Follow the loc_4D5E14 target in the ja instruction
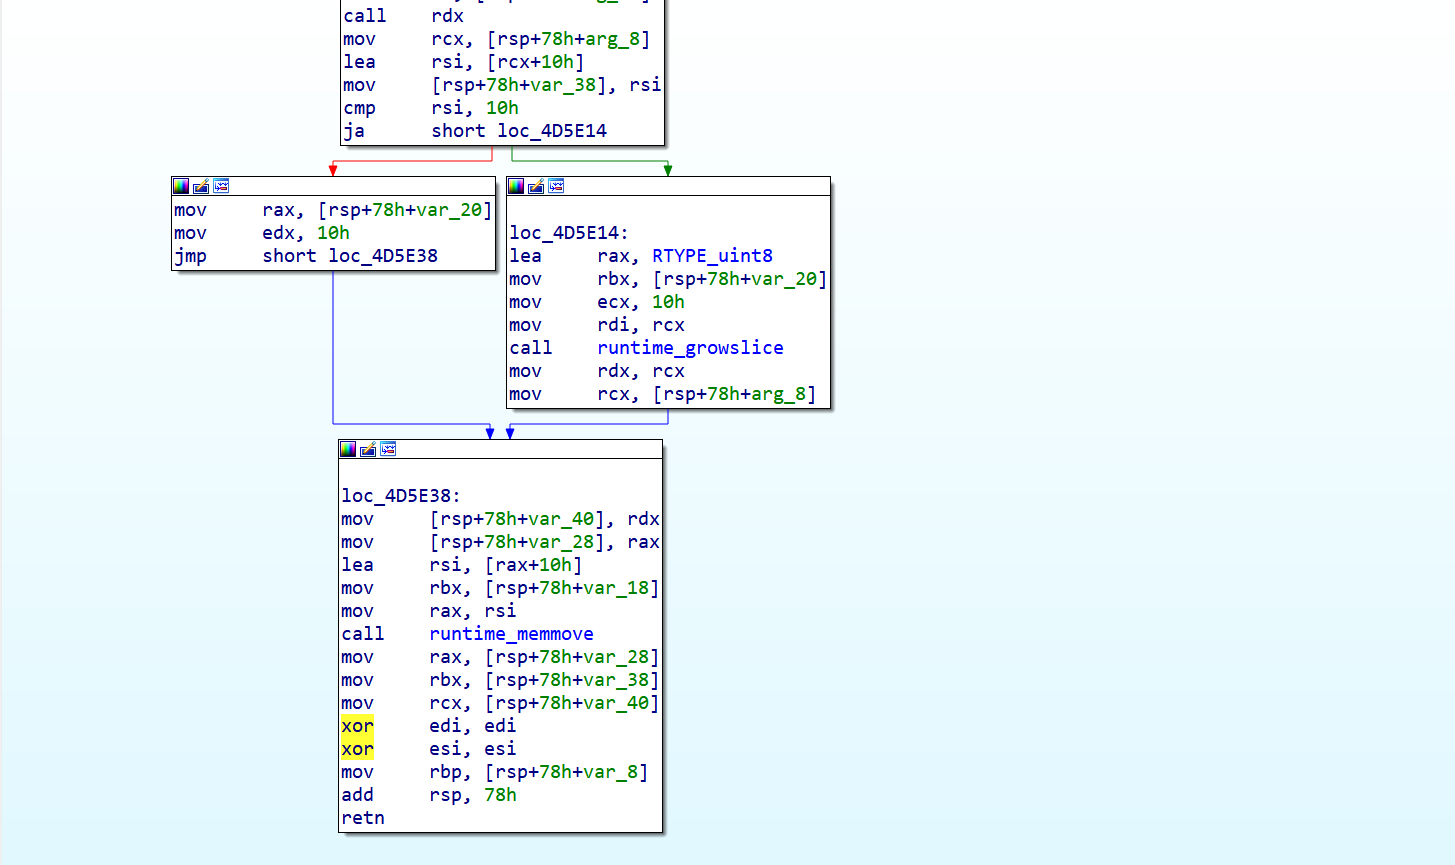 click(x=552, y=131)
